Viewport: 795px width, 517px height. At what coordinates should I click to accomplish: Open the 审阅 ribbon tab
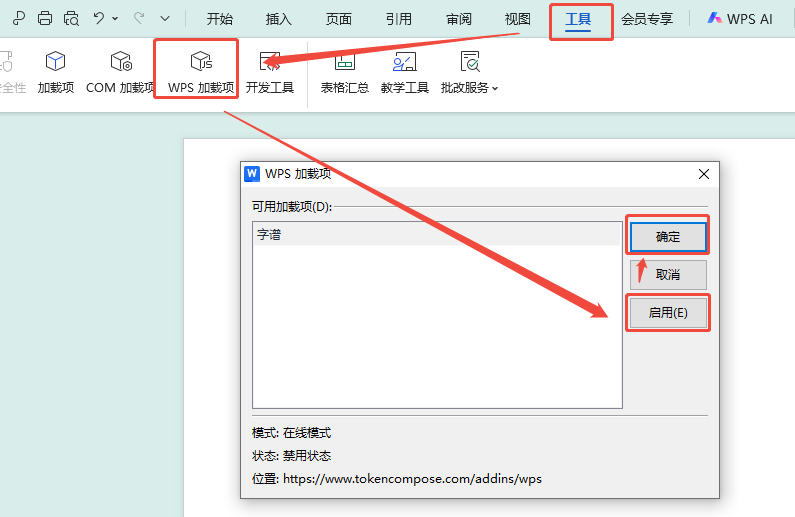(x=459, y=18)
